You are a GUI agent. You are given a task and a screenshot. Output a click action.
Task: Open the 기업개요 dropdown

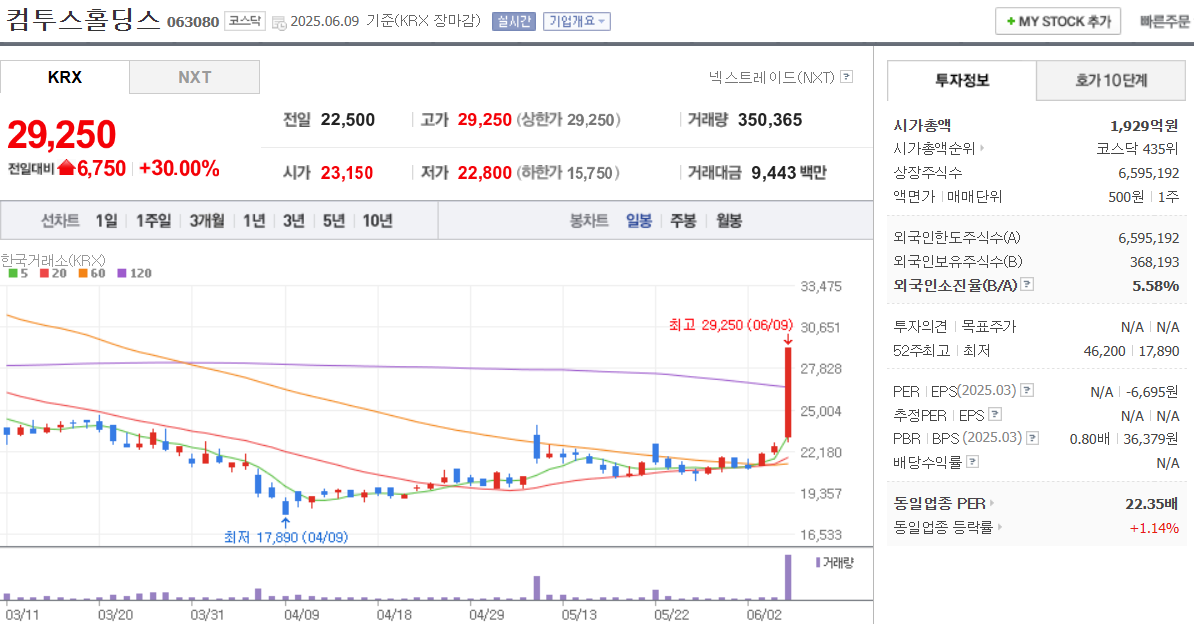pyautogui.click(x=576, y=21)
